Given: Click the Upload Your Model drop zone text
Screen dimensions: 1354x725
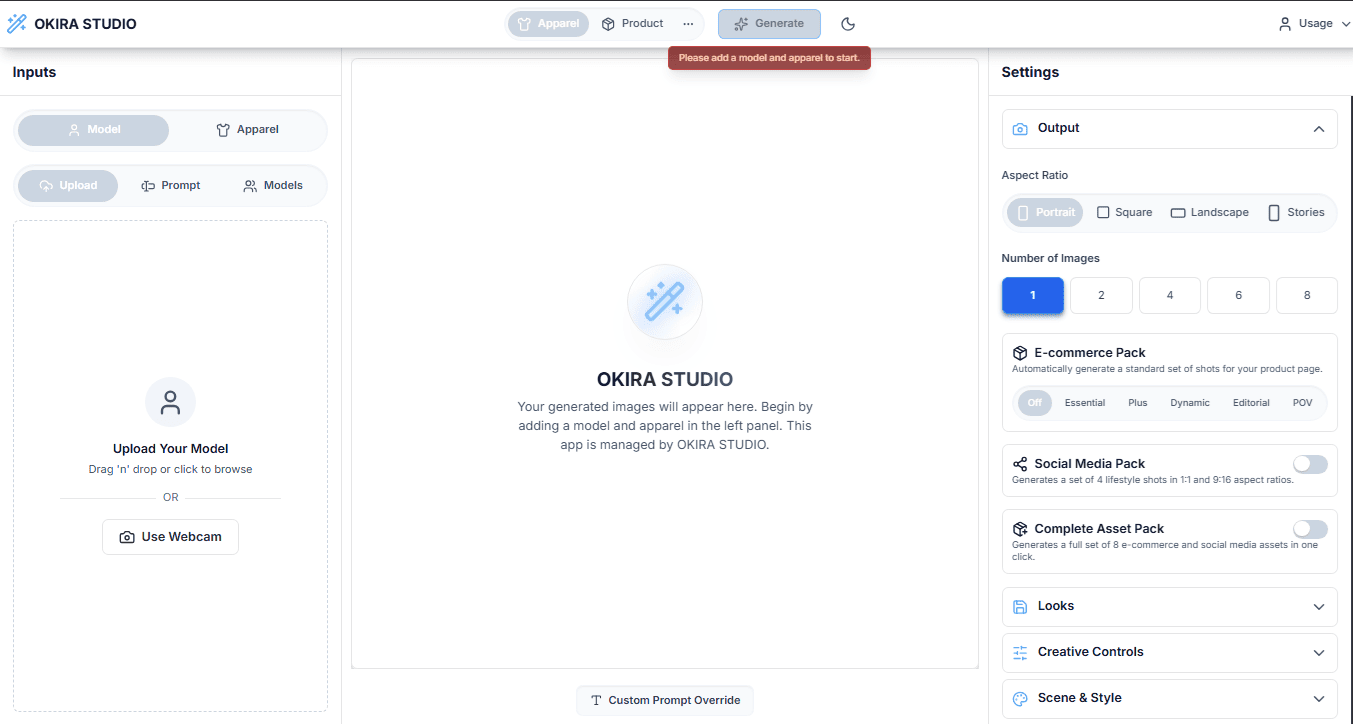Looking at the screenshot, I should point(171,450).
